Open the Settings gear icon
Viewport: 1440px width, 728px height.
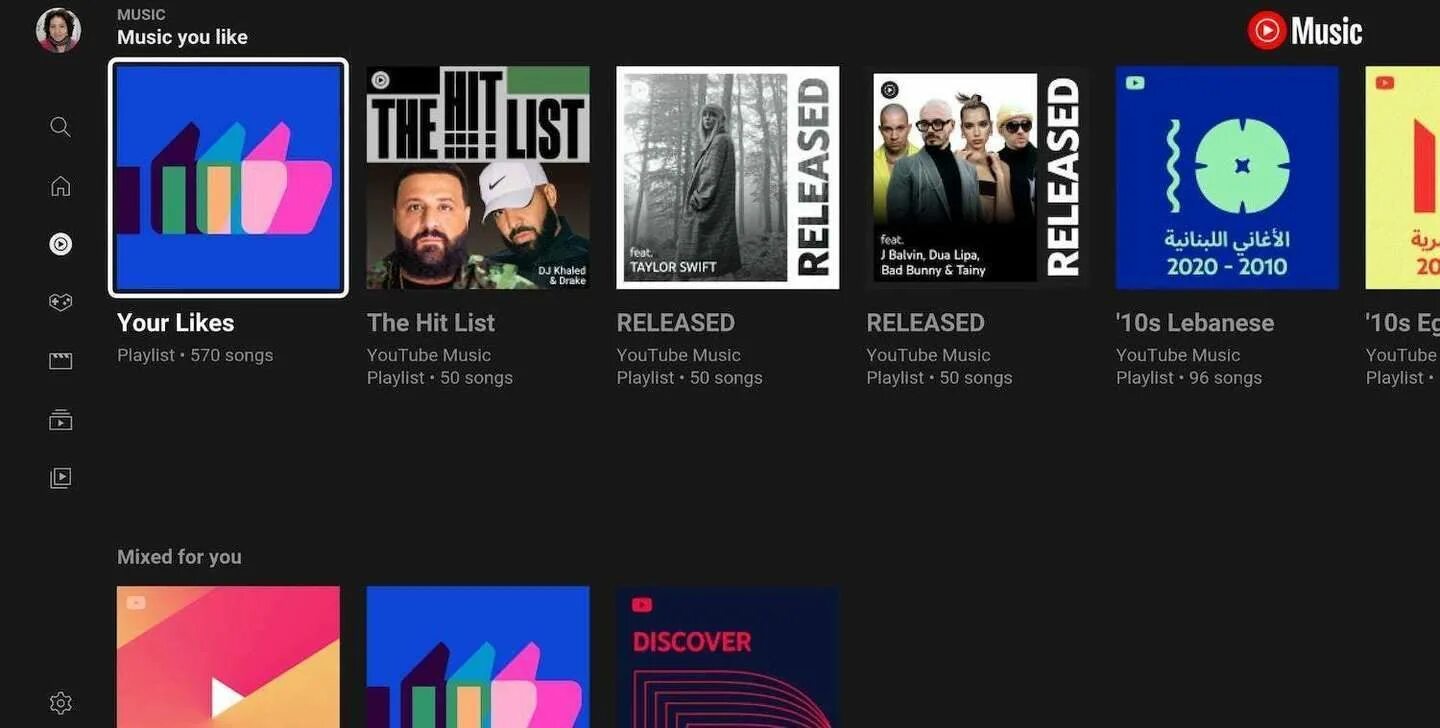coord(60,703)
